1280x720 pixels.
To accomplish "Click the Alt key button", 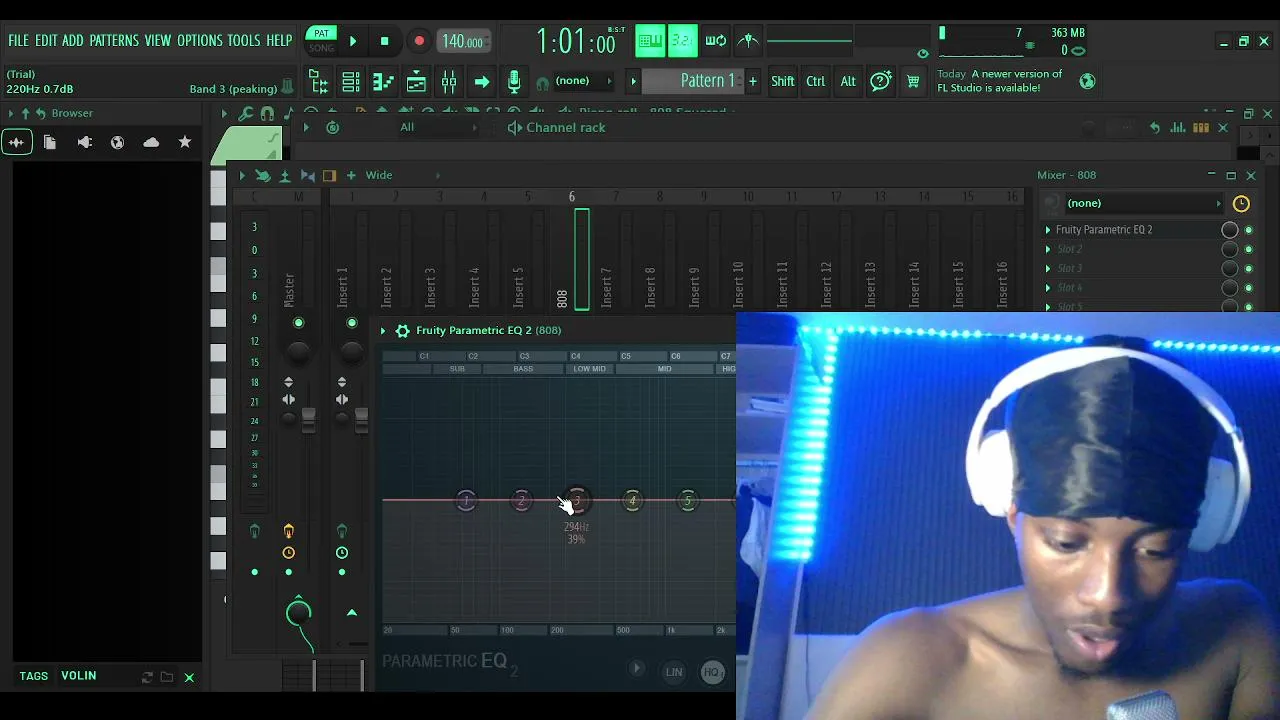I will click(x=848, y=81).
